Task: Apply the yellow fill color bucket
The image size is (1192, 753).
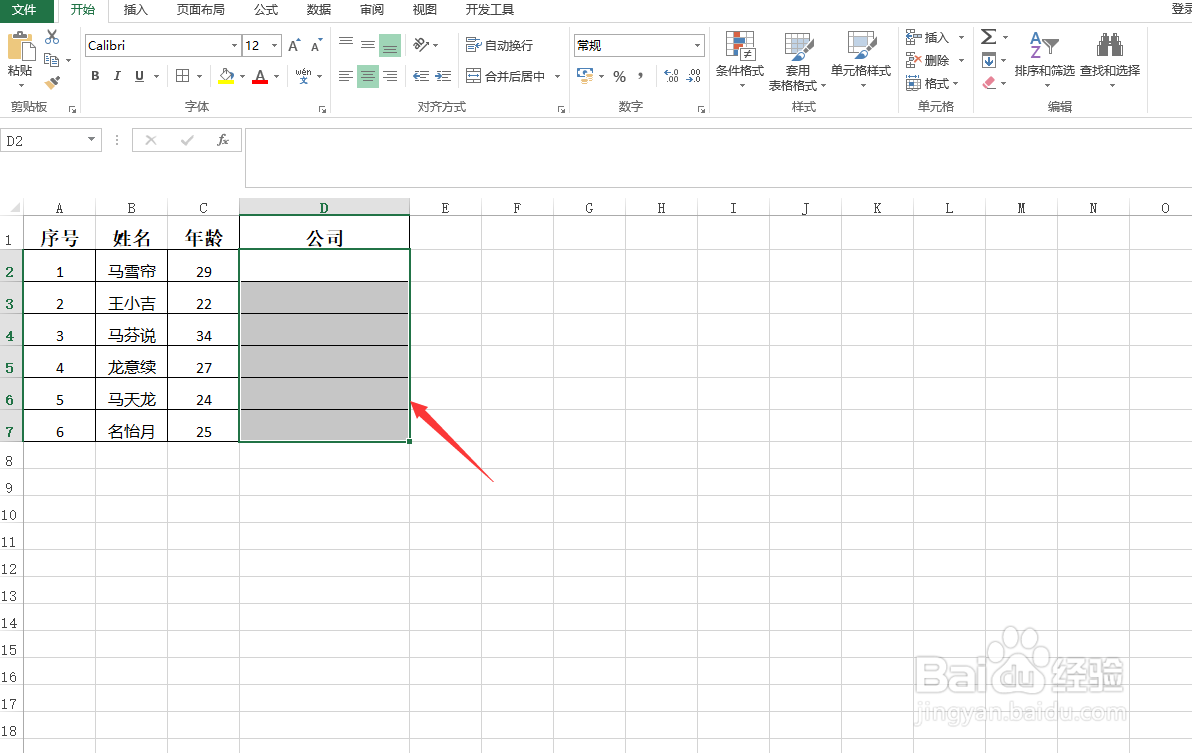Action: [x=226, y=76]
